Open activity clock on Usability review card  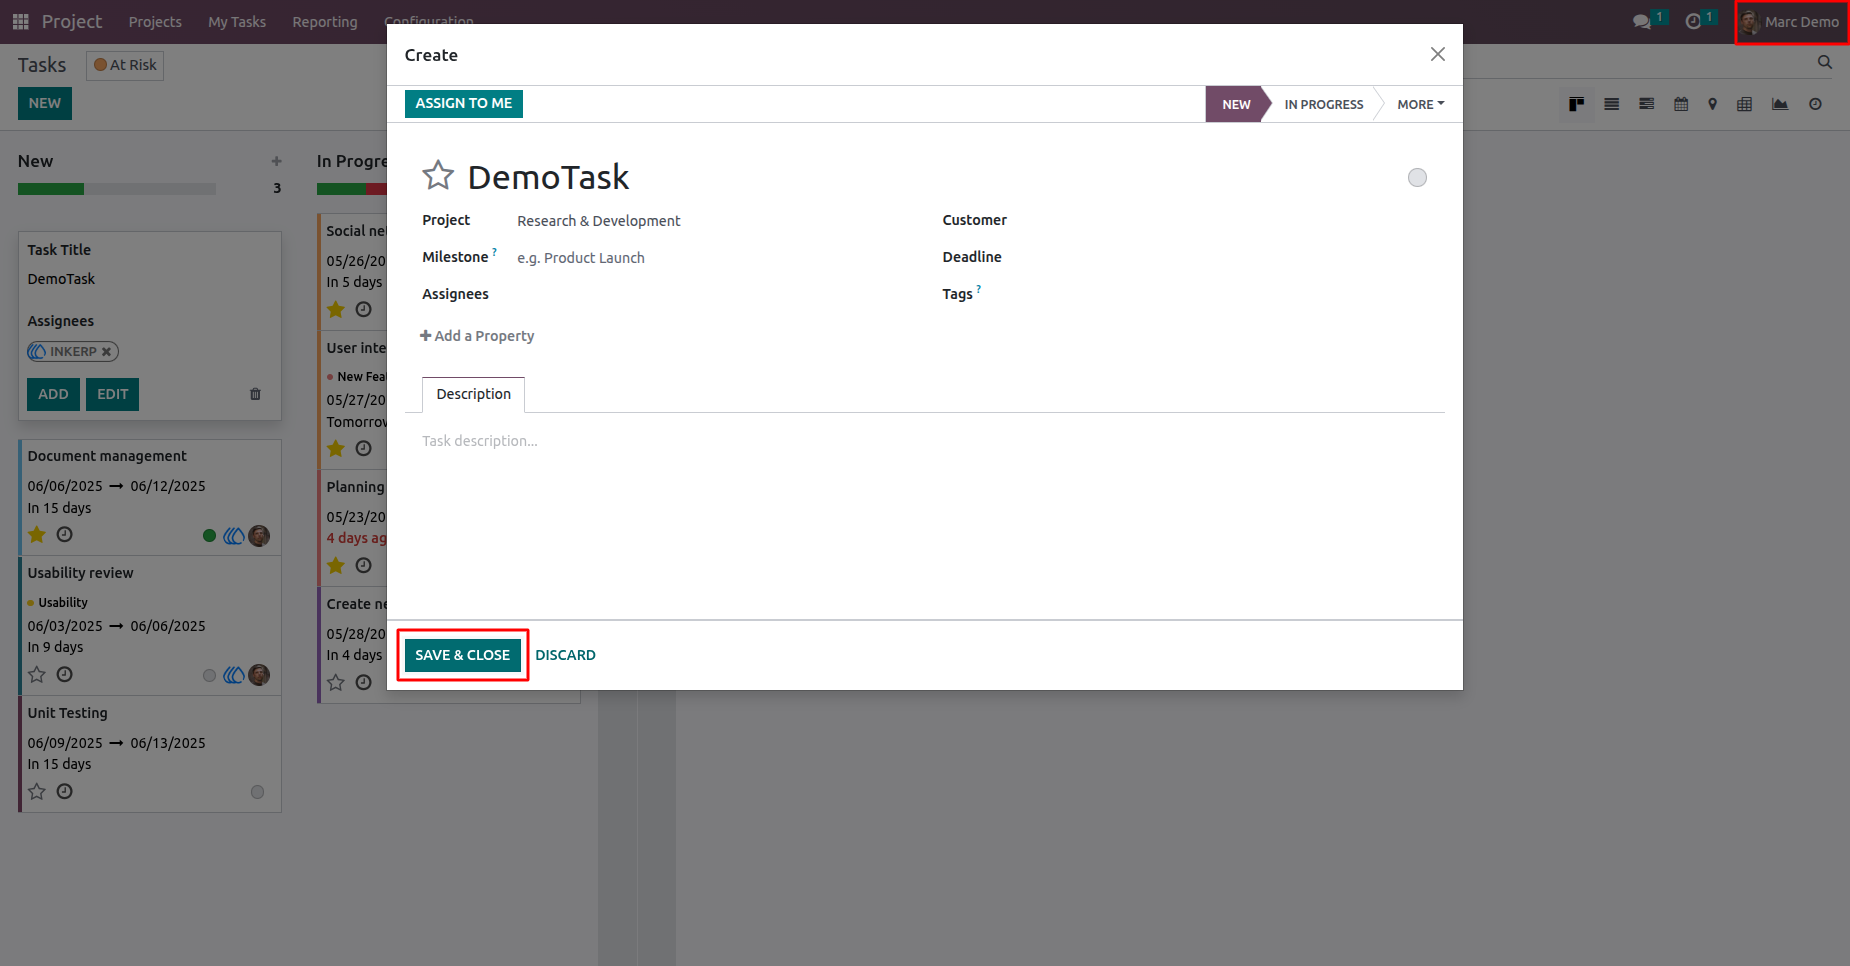click(64, 675)
